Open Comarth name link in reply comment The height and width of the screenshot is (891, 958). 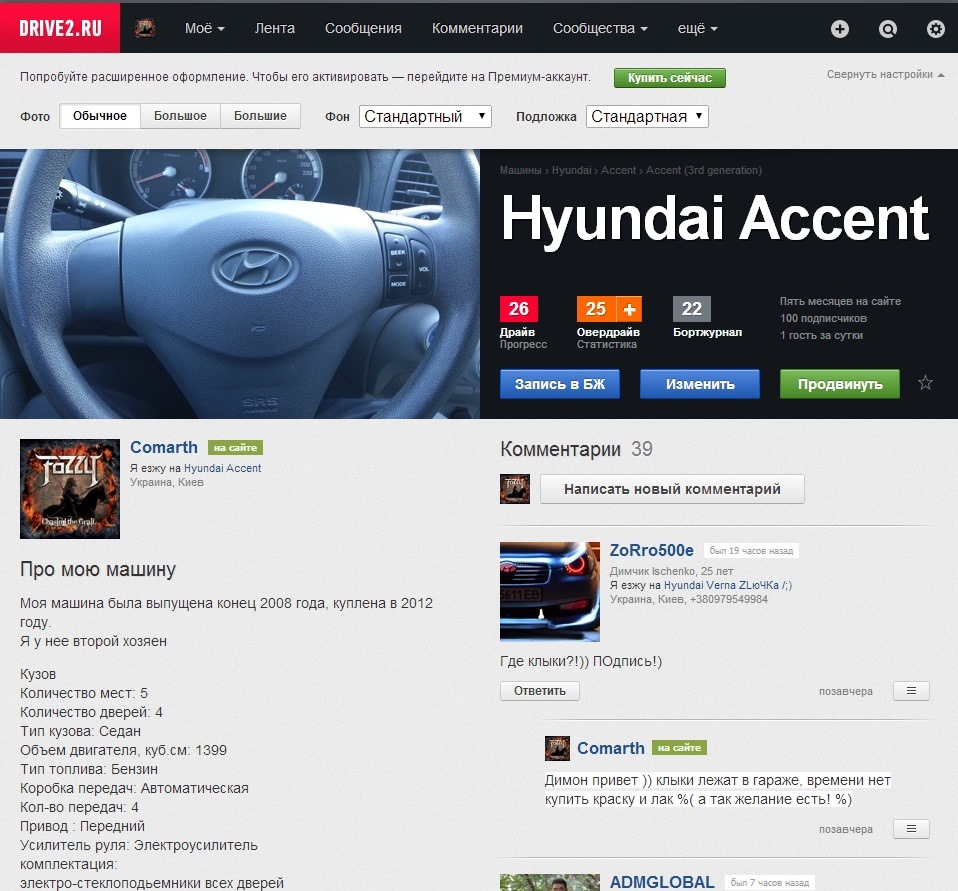pyautogui.click(x=610, y=748)
